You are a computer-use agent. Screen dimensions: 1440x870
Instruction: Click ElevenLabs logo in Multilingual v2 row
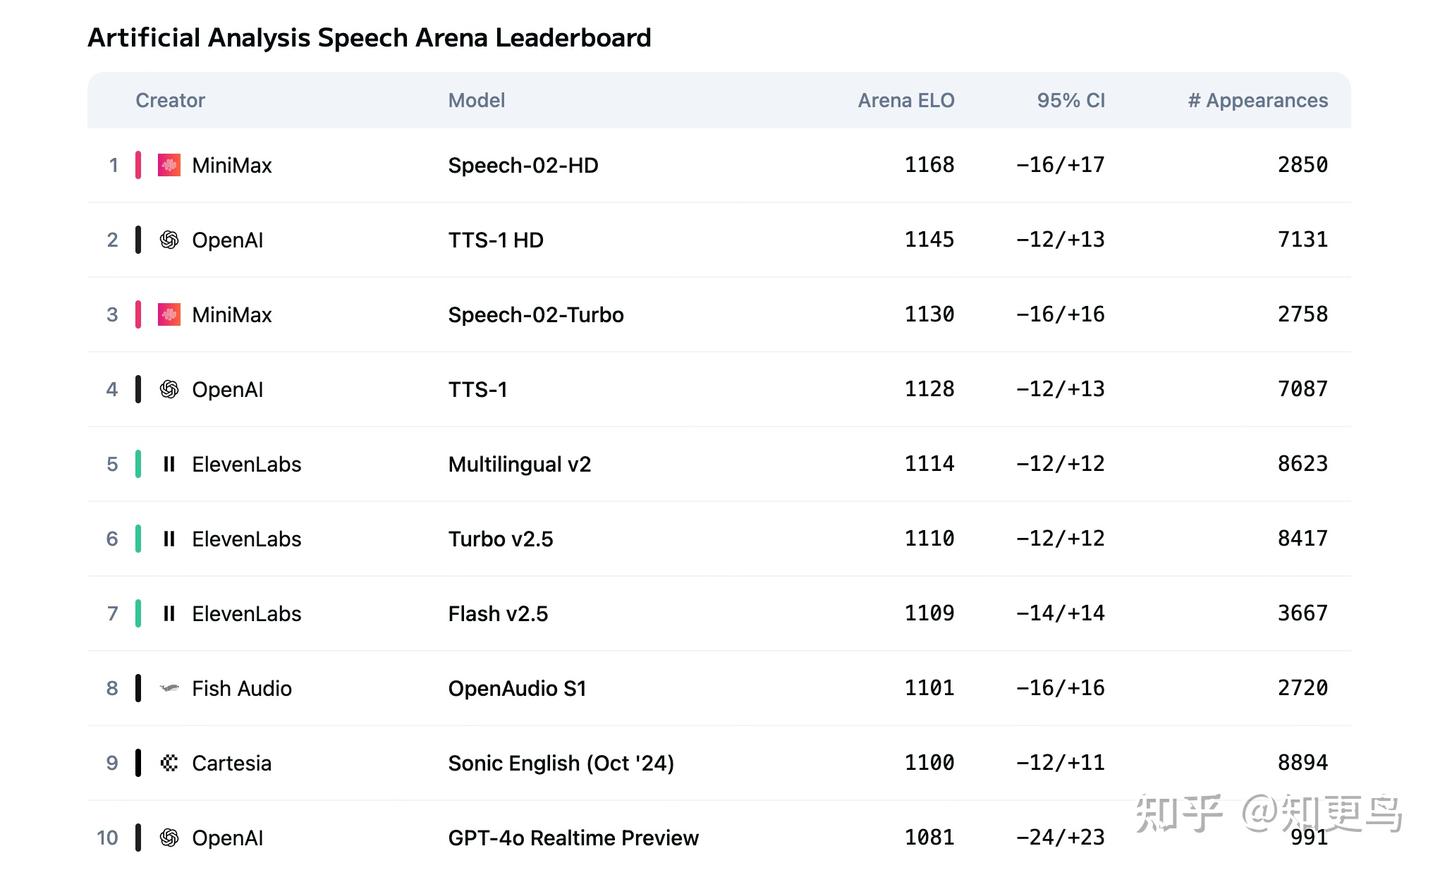tap(169, 464)
